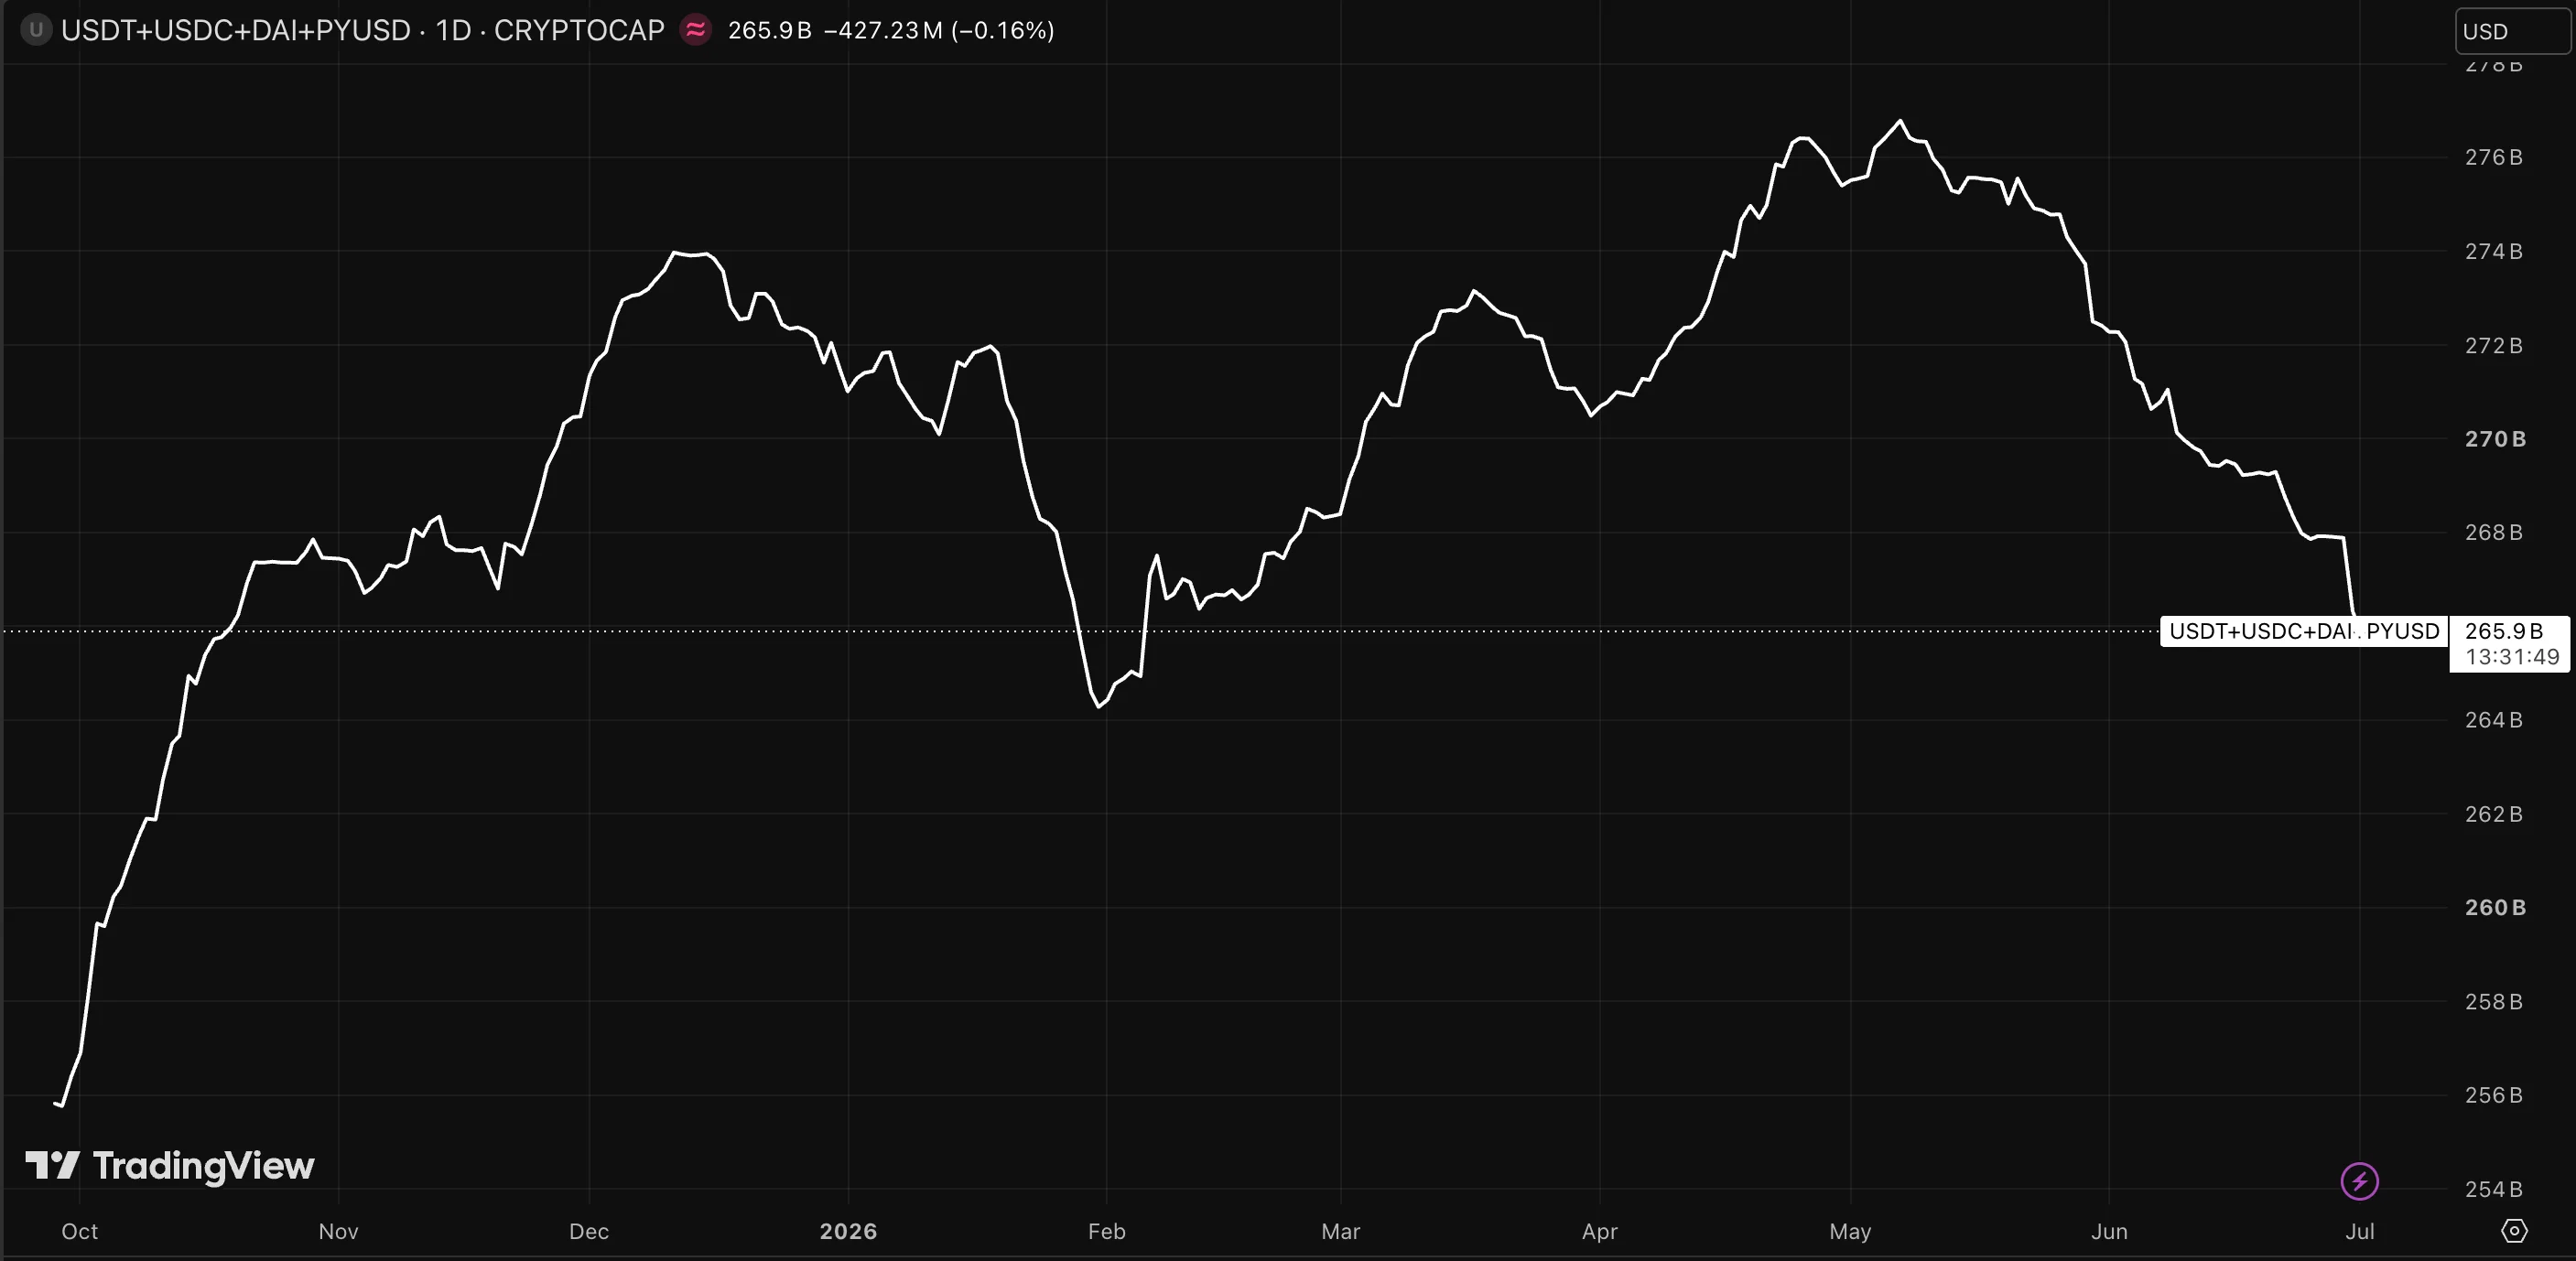This screenshot has width=2576, height=1261.
Task: Open chart settings gear at axis corner
Action: coord(2514,1231)
